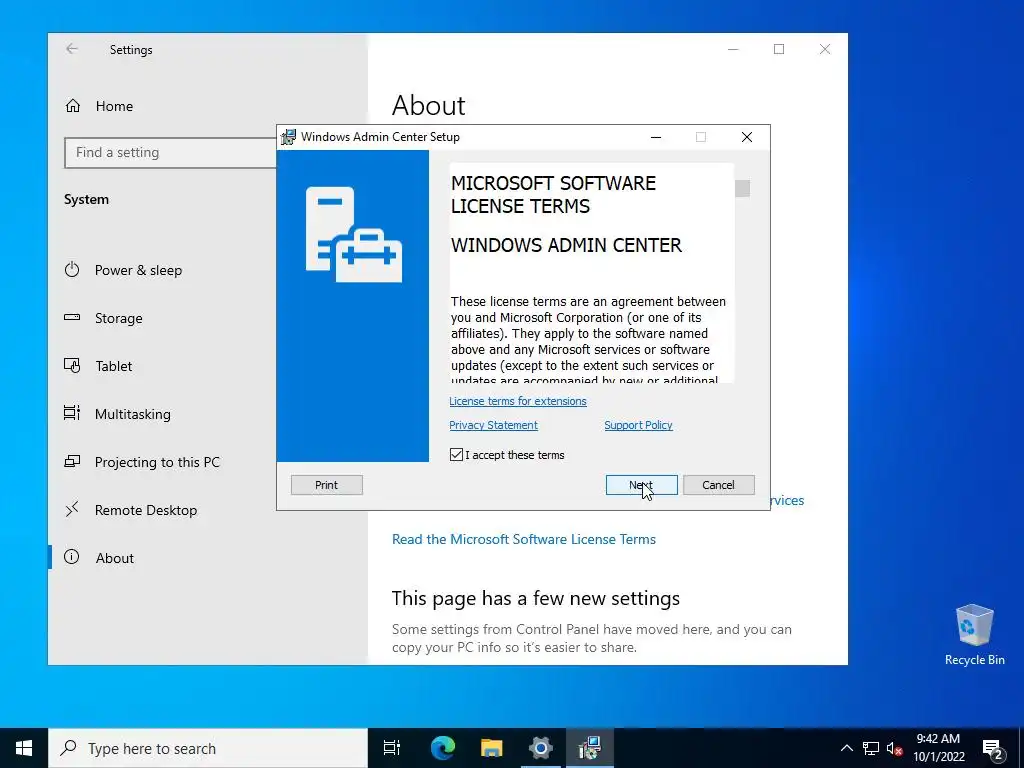This screenshot has height=768, width=1024.
Task: Open the Recycle Bin on desktop
Action: [974, 635]
